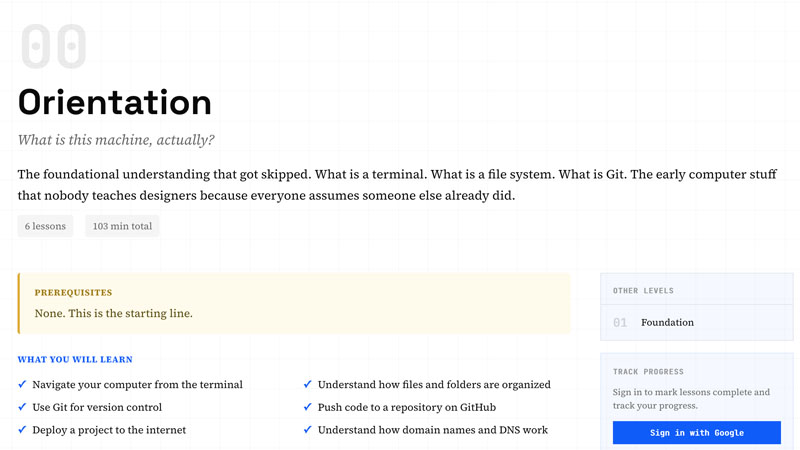Click the "Track Progress" panel header
Screen dimensions: 800x450
click(x=650, y=372)
